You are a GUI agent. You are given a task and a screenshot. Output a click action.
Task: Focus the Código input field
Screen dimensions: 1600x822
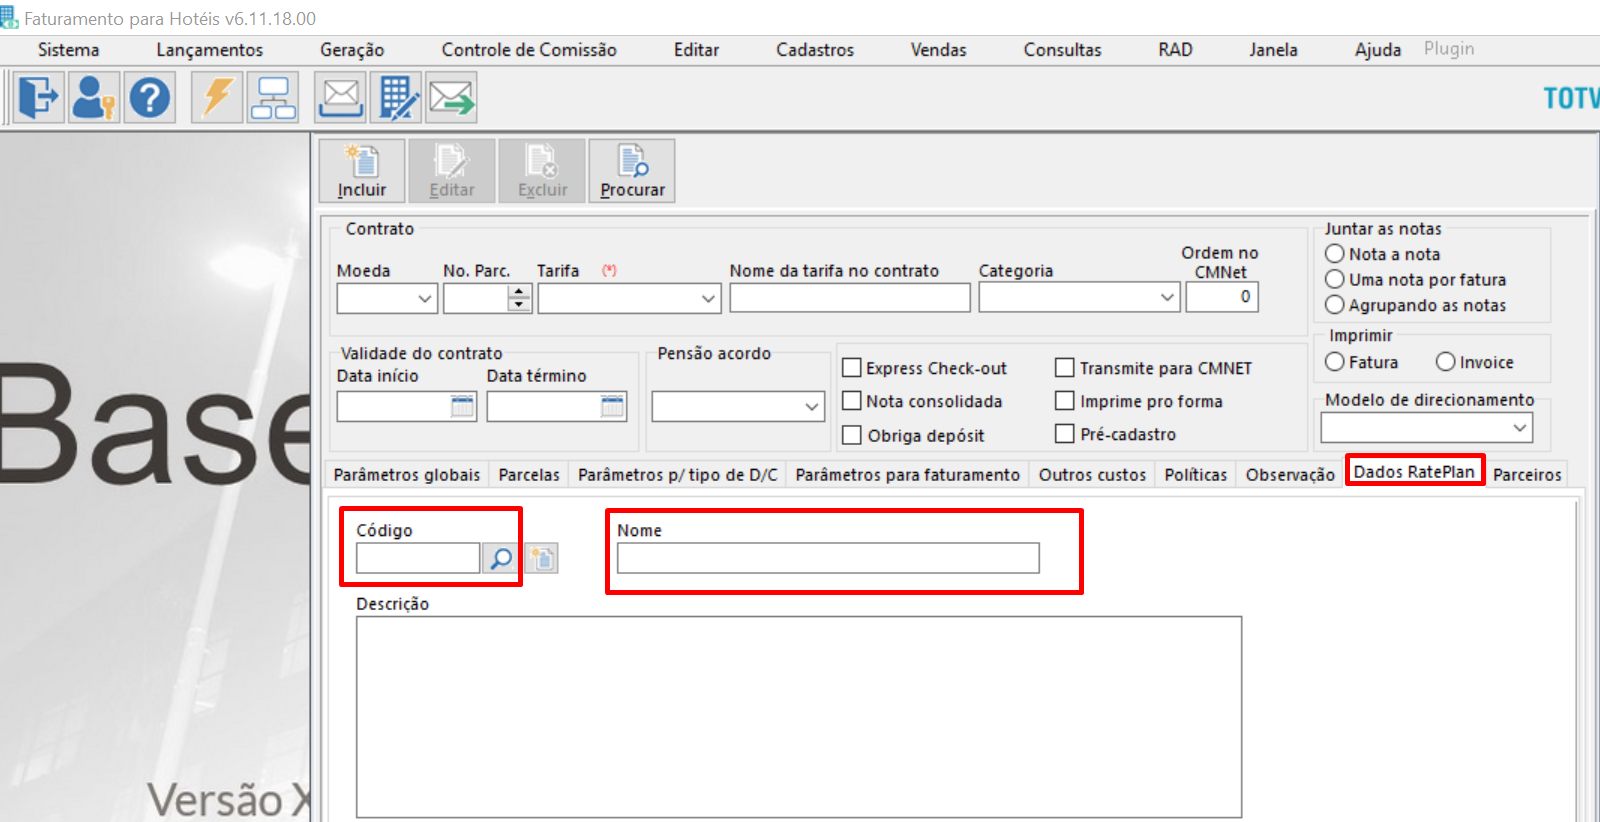pos(418,558)
